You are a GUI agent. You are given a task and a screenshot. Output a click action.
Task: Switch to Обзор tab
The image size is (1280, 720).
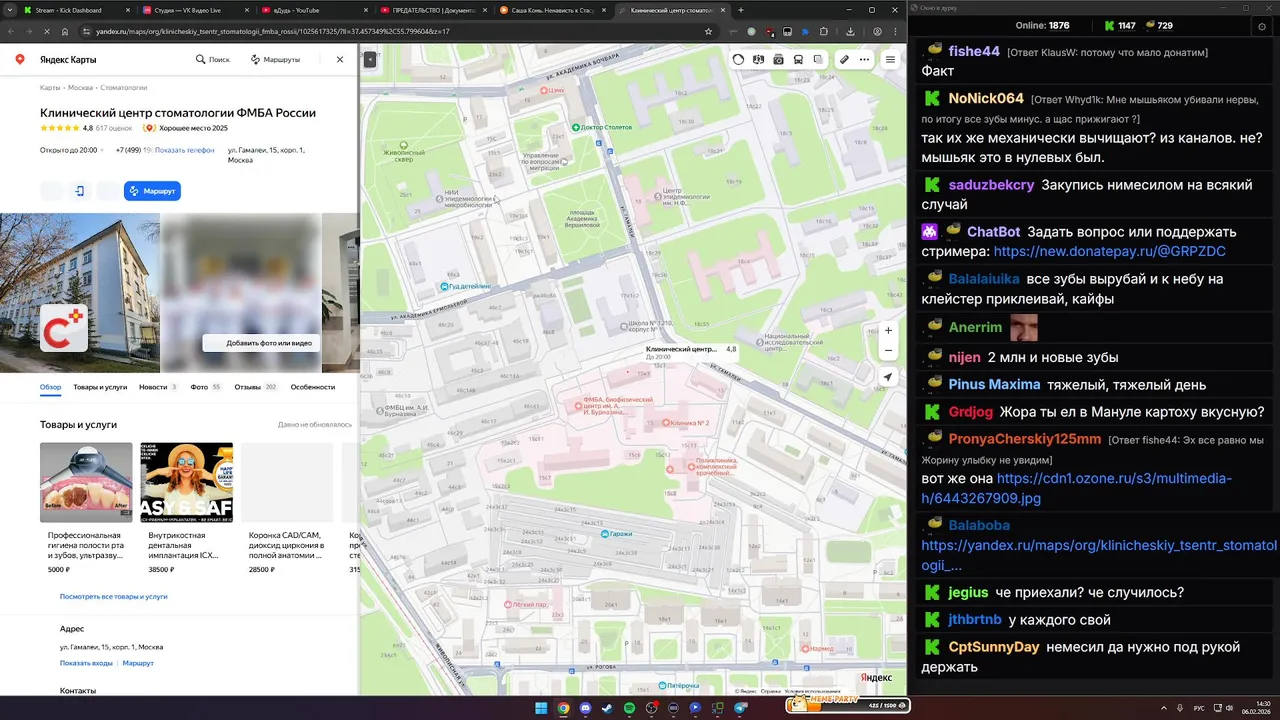coord(50,386)
